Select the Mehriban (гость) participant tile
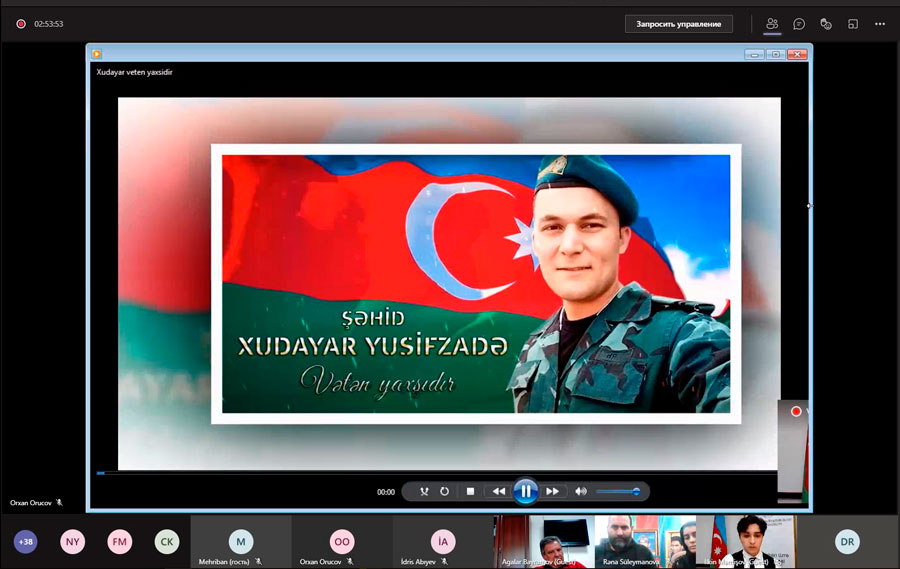Screen dimensions: 900x569 point(240,541)
